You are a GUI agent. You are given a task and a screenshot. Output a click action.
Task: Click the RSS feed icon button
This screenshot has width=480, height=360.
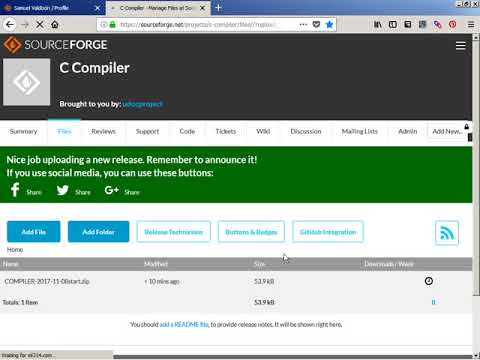point(447,233)
